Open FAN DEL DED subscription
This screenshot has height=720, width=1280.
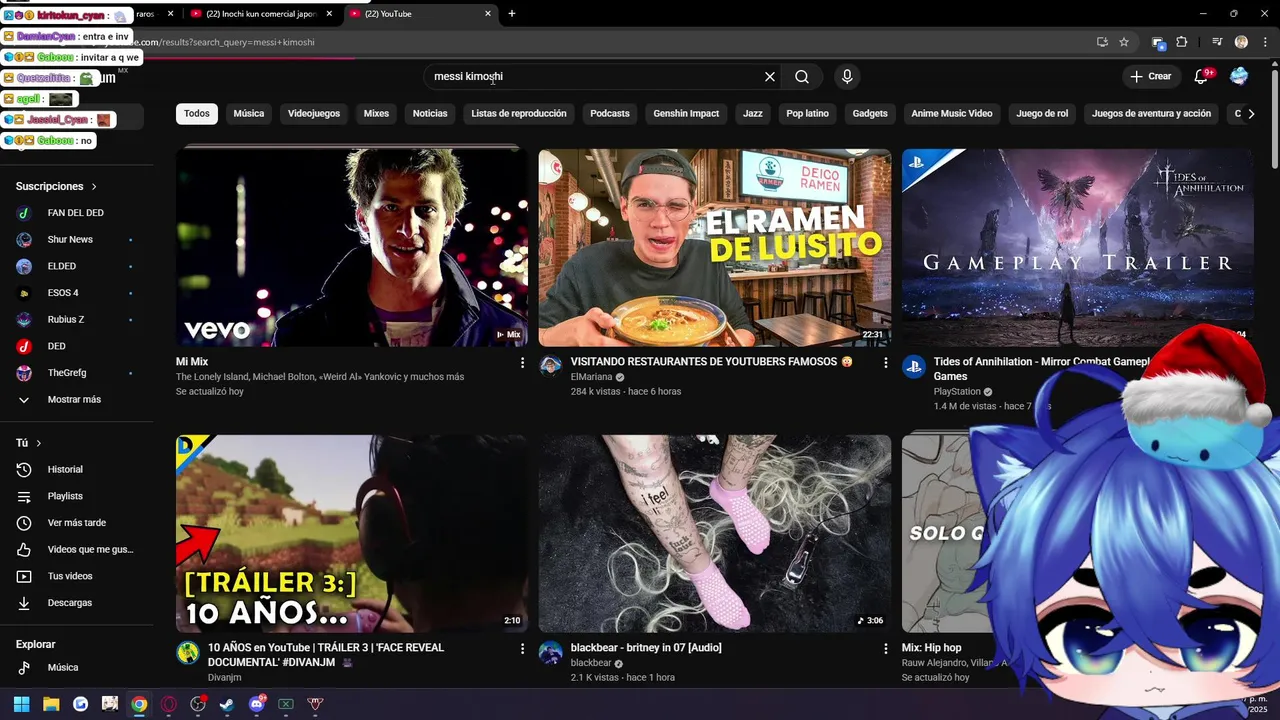tap(77, 213)
